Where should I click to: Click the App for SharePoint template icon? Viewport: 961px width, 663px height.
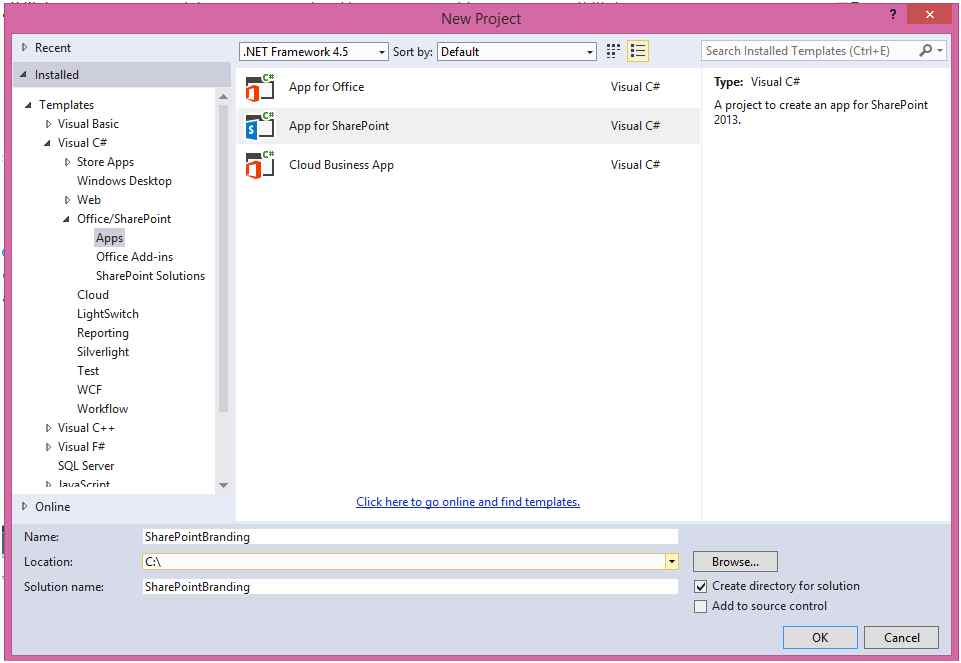click(x=260, y=126)
